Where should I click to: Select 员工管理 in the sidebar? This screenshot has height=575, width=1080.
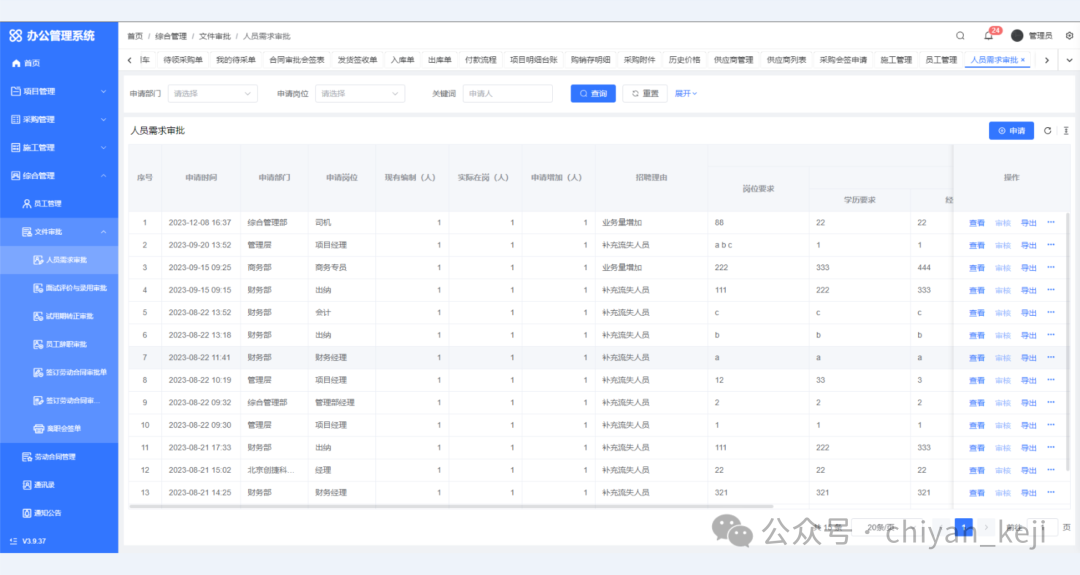48,204
